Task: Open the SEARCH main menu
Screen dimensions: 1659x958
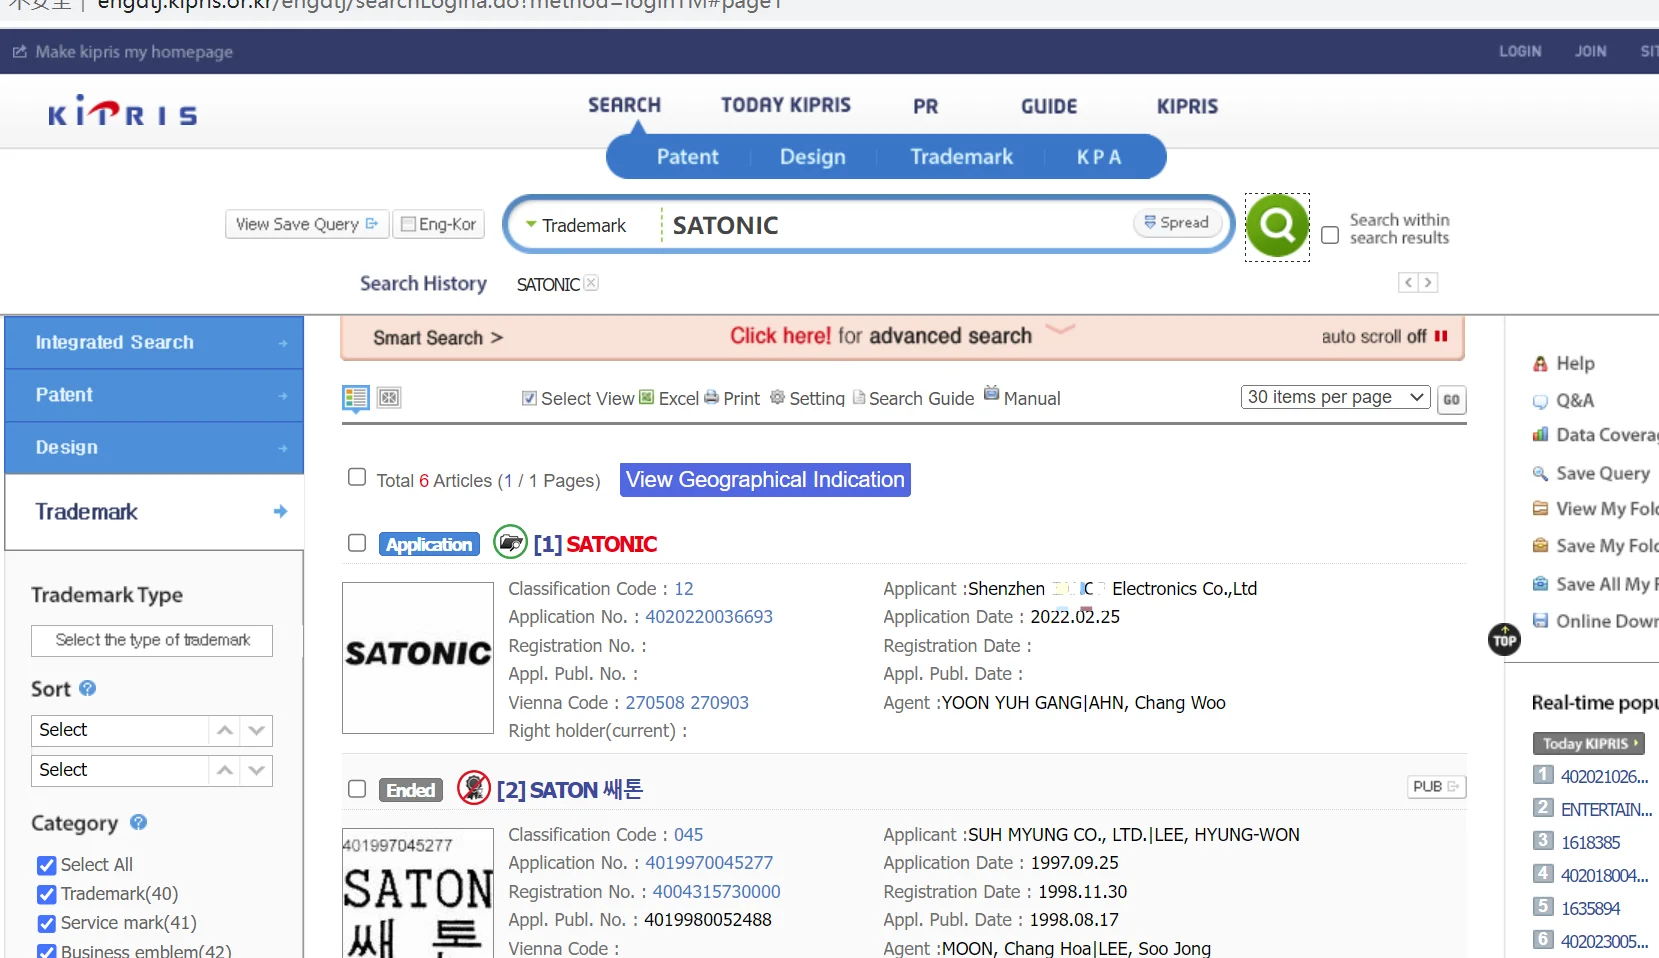Action: 624,105
